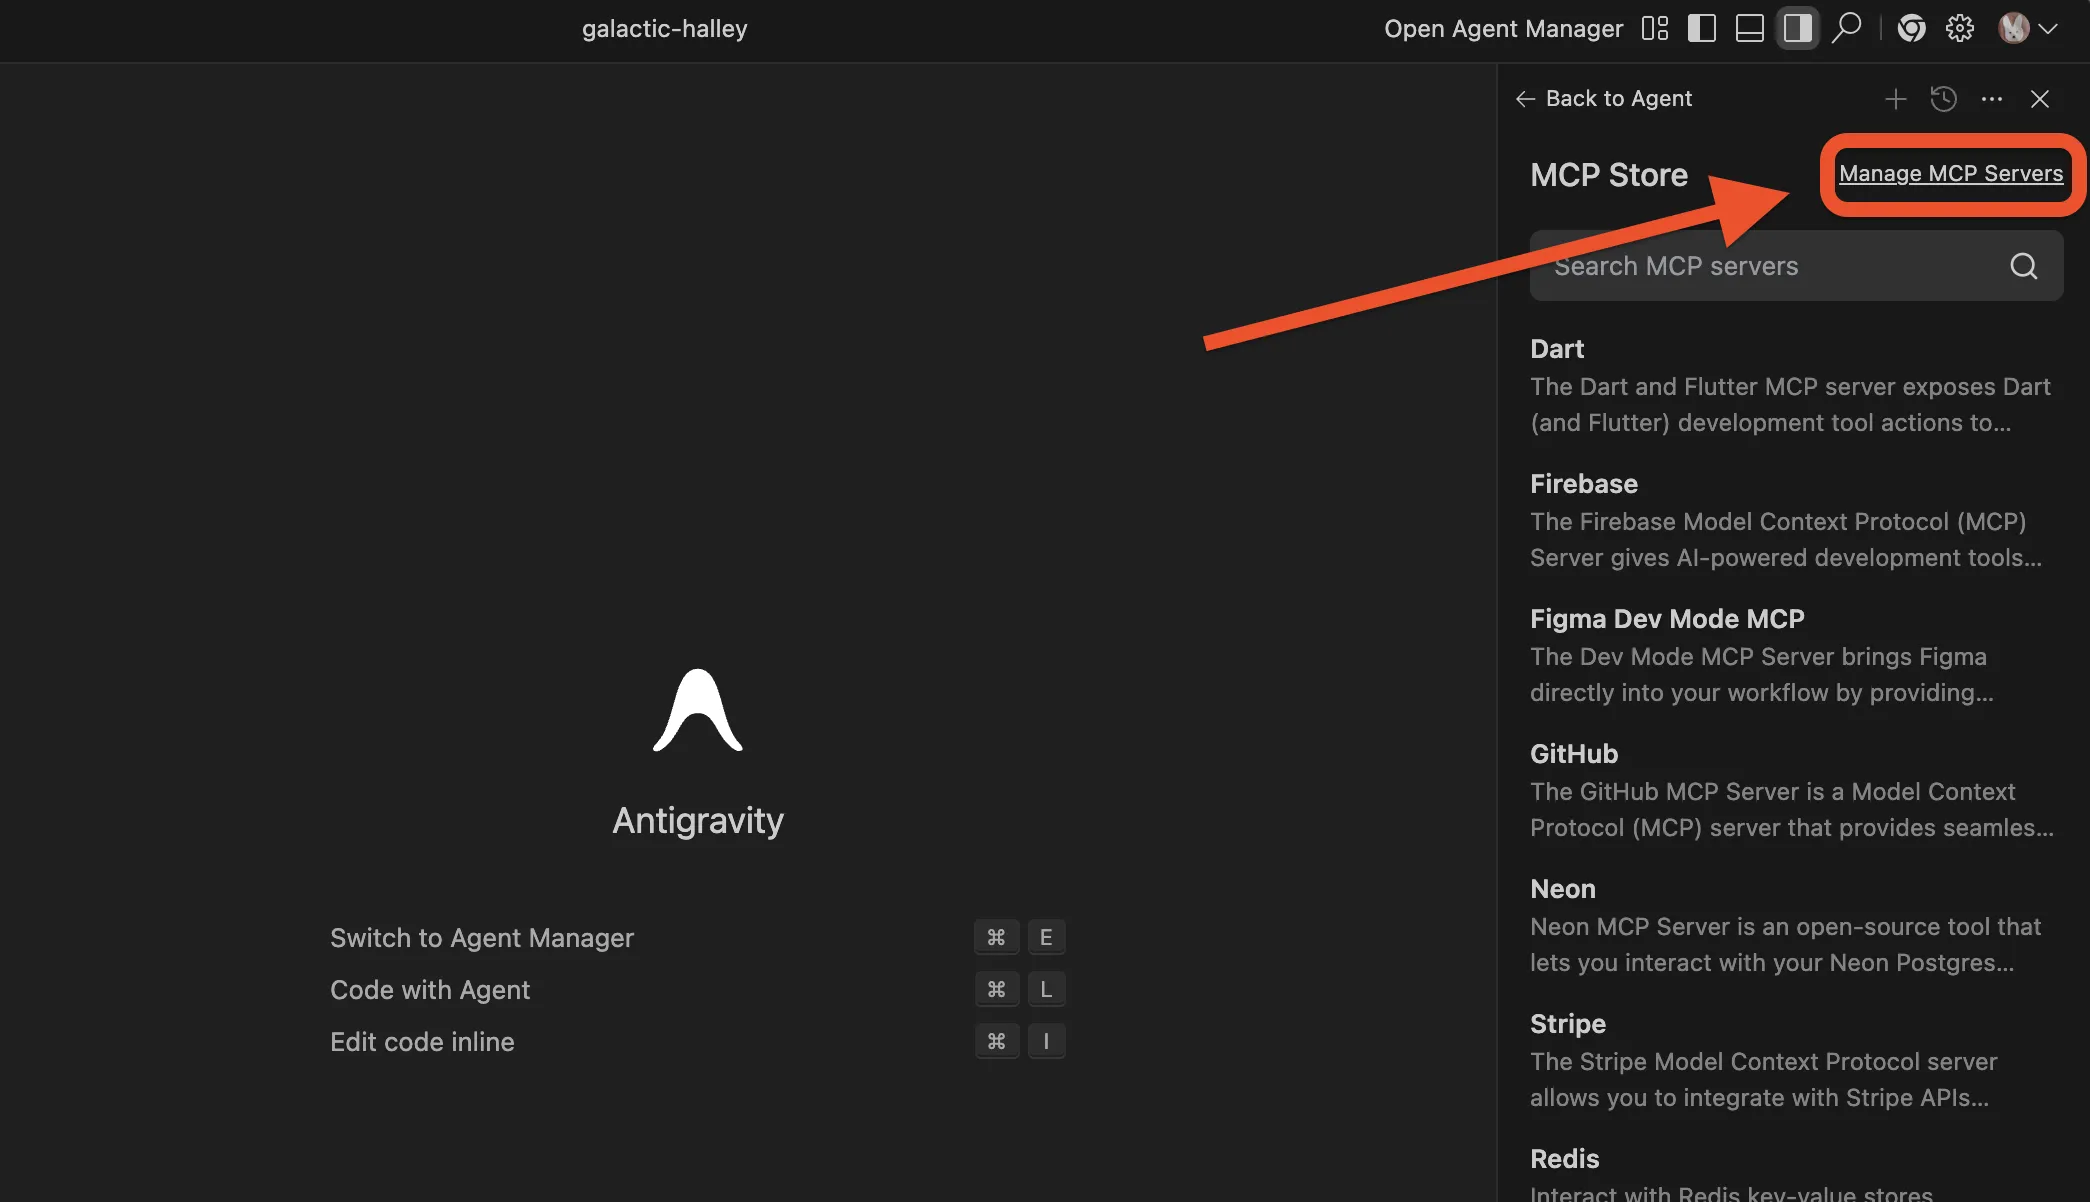The width and height of the screenshot is (2090, 1202).
Task: Open the three-dots more options menu
Action: coord(1991,98)
